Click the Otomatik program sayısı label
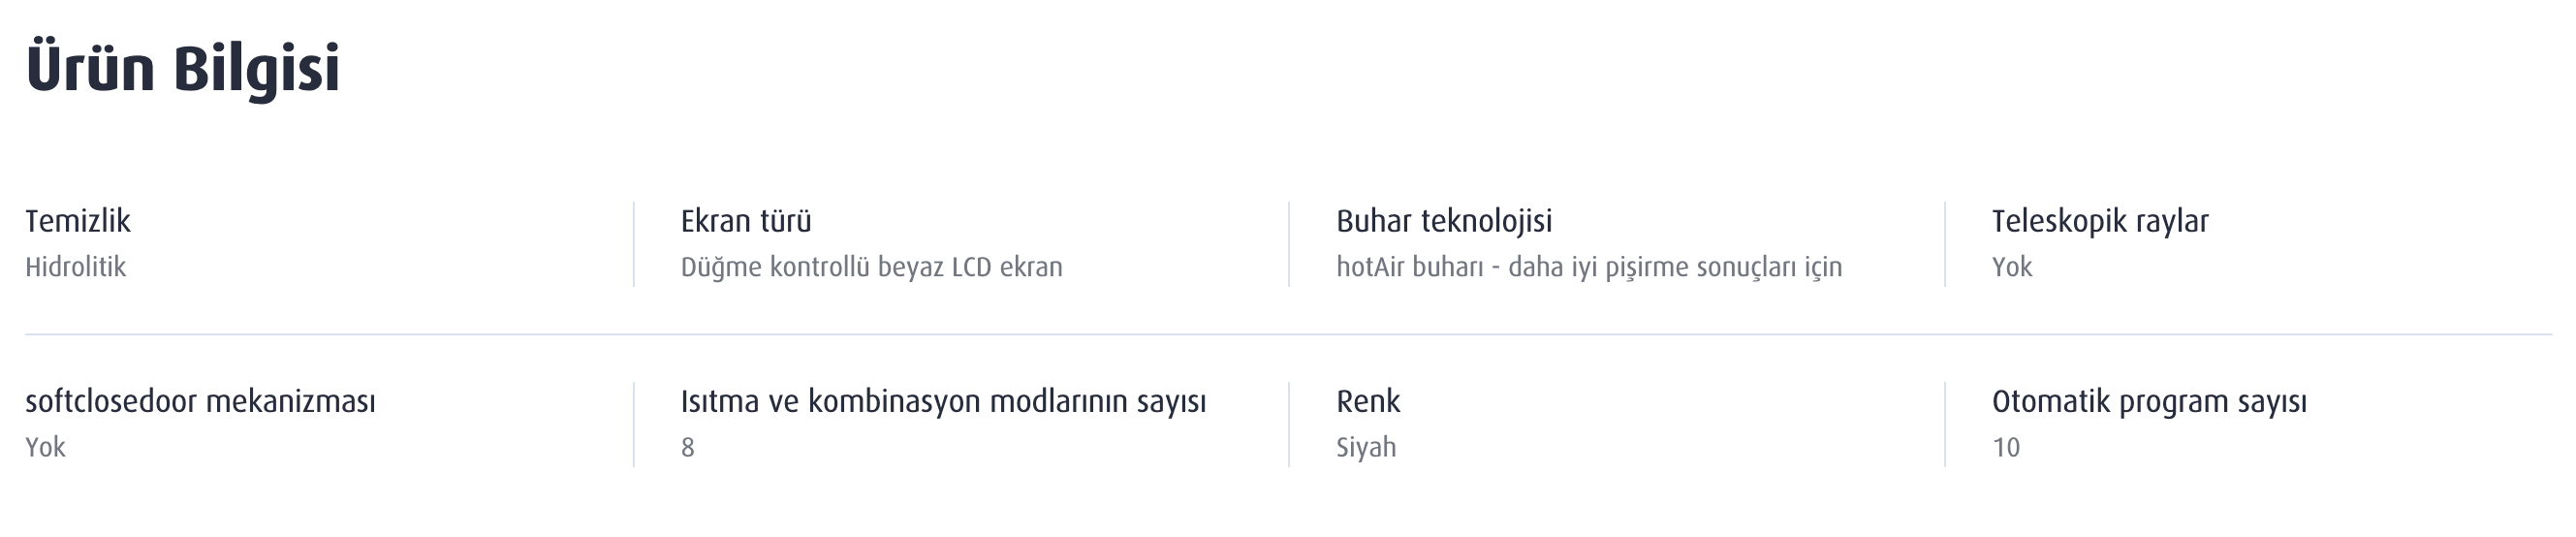 [2149, 401]
